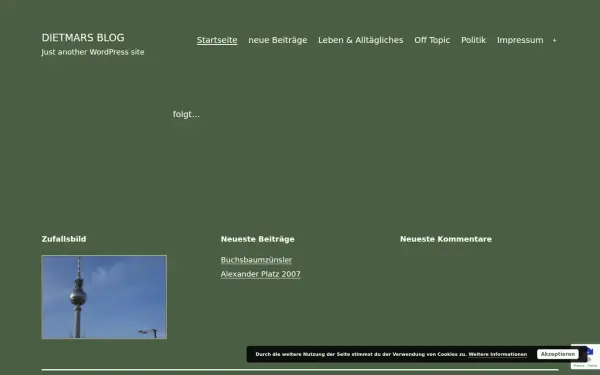Click the Neueste Beiträge widget heading
This screenshot has height=375, width=600.
(x=258, y=239)
